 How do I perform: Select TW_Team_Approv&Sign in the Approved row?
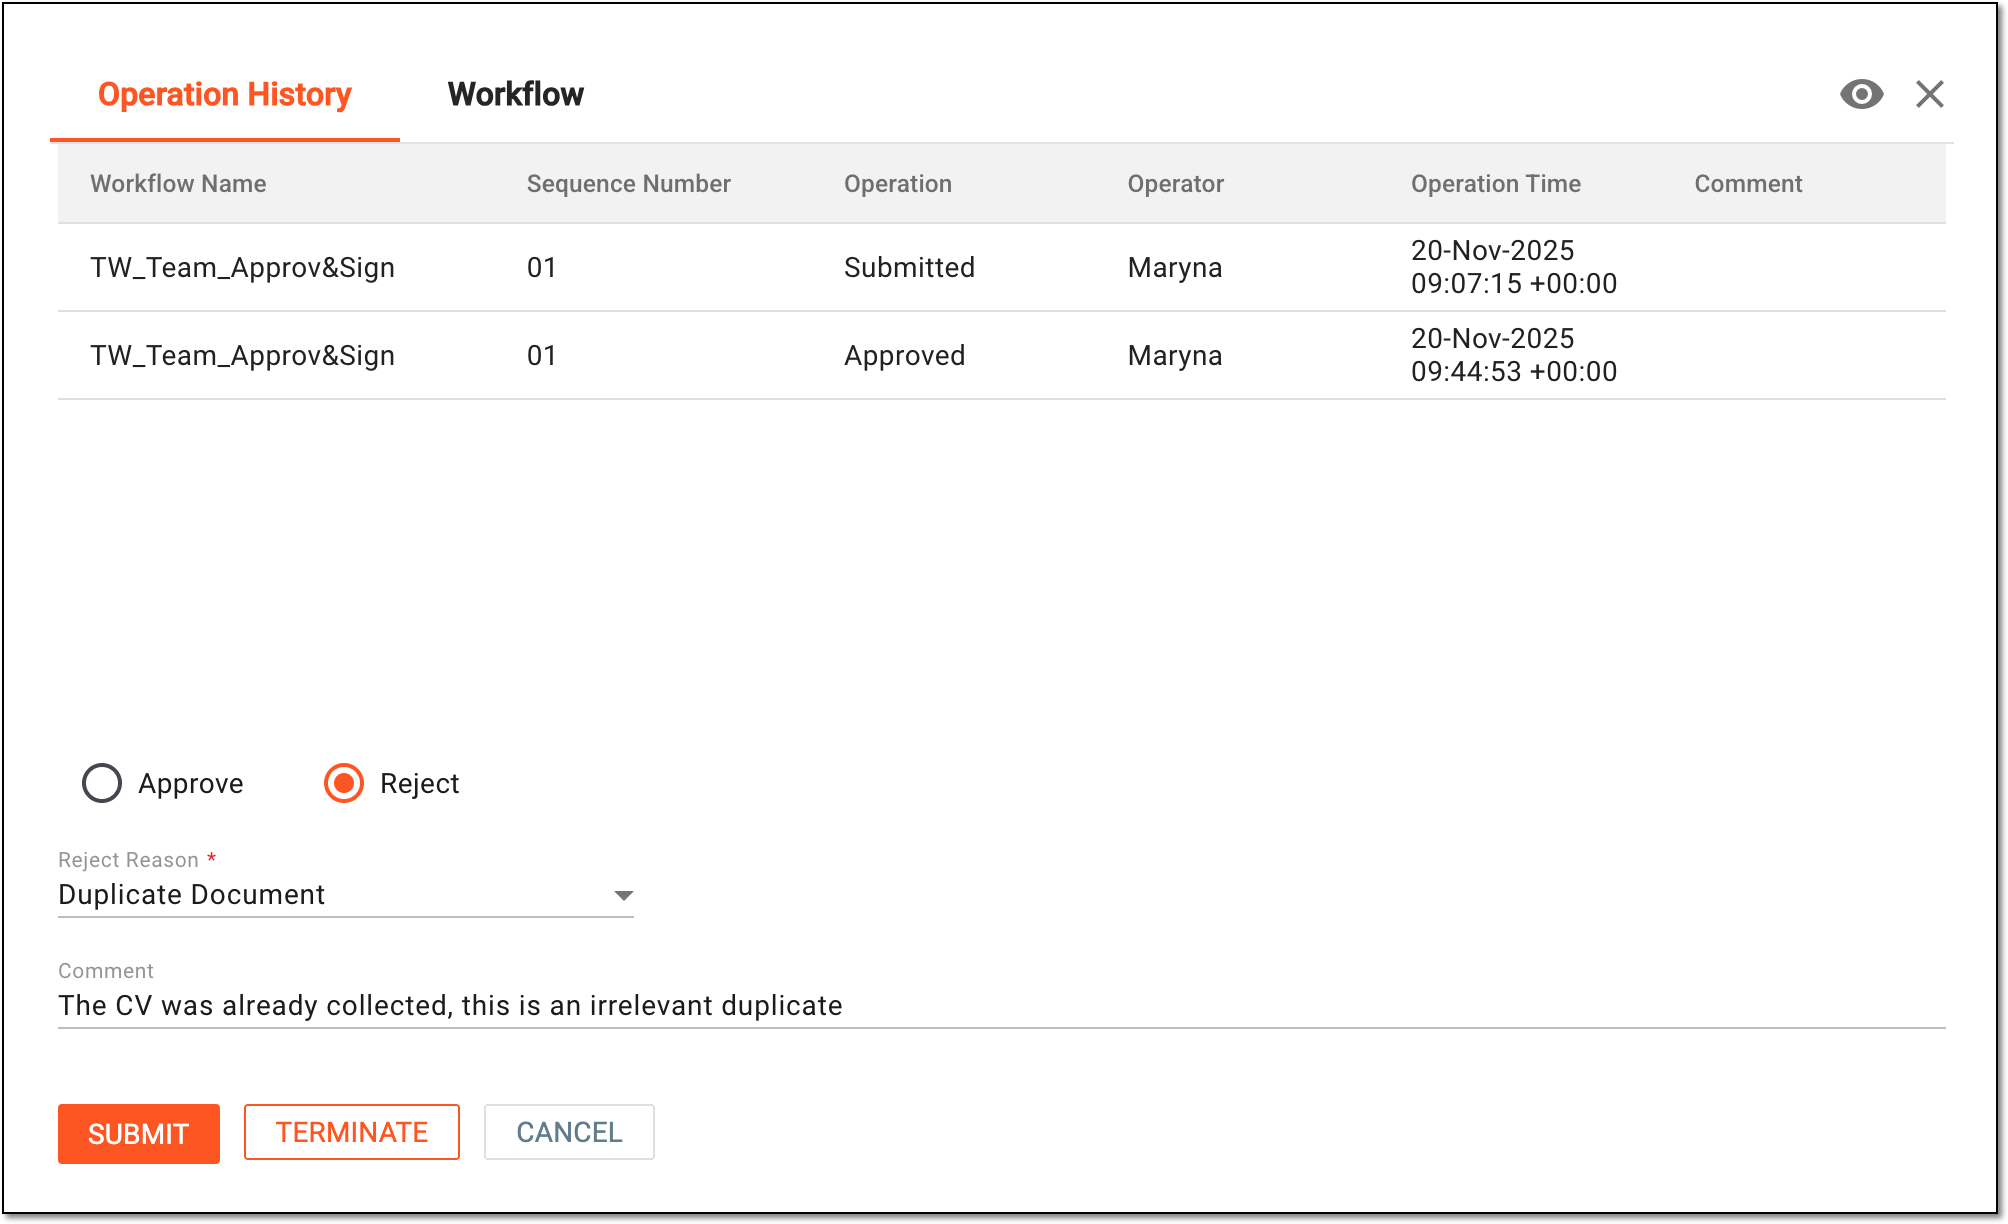coord(243,355)
